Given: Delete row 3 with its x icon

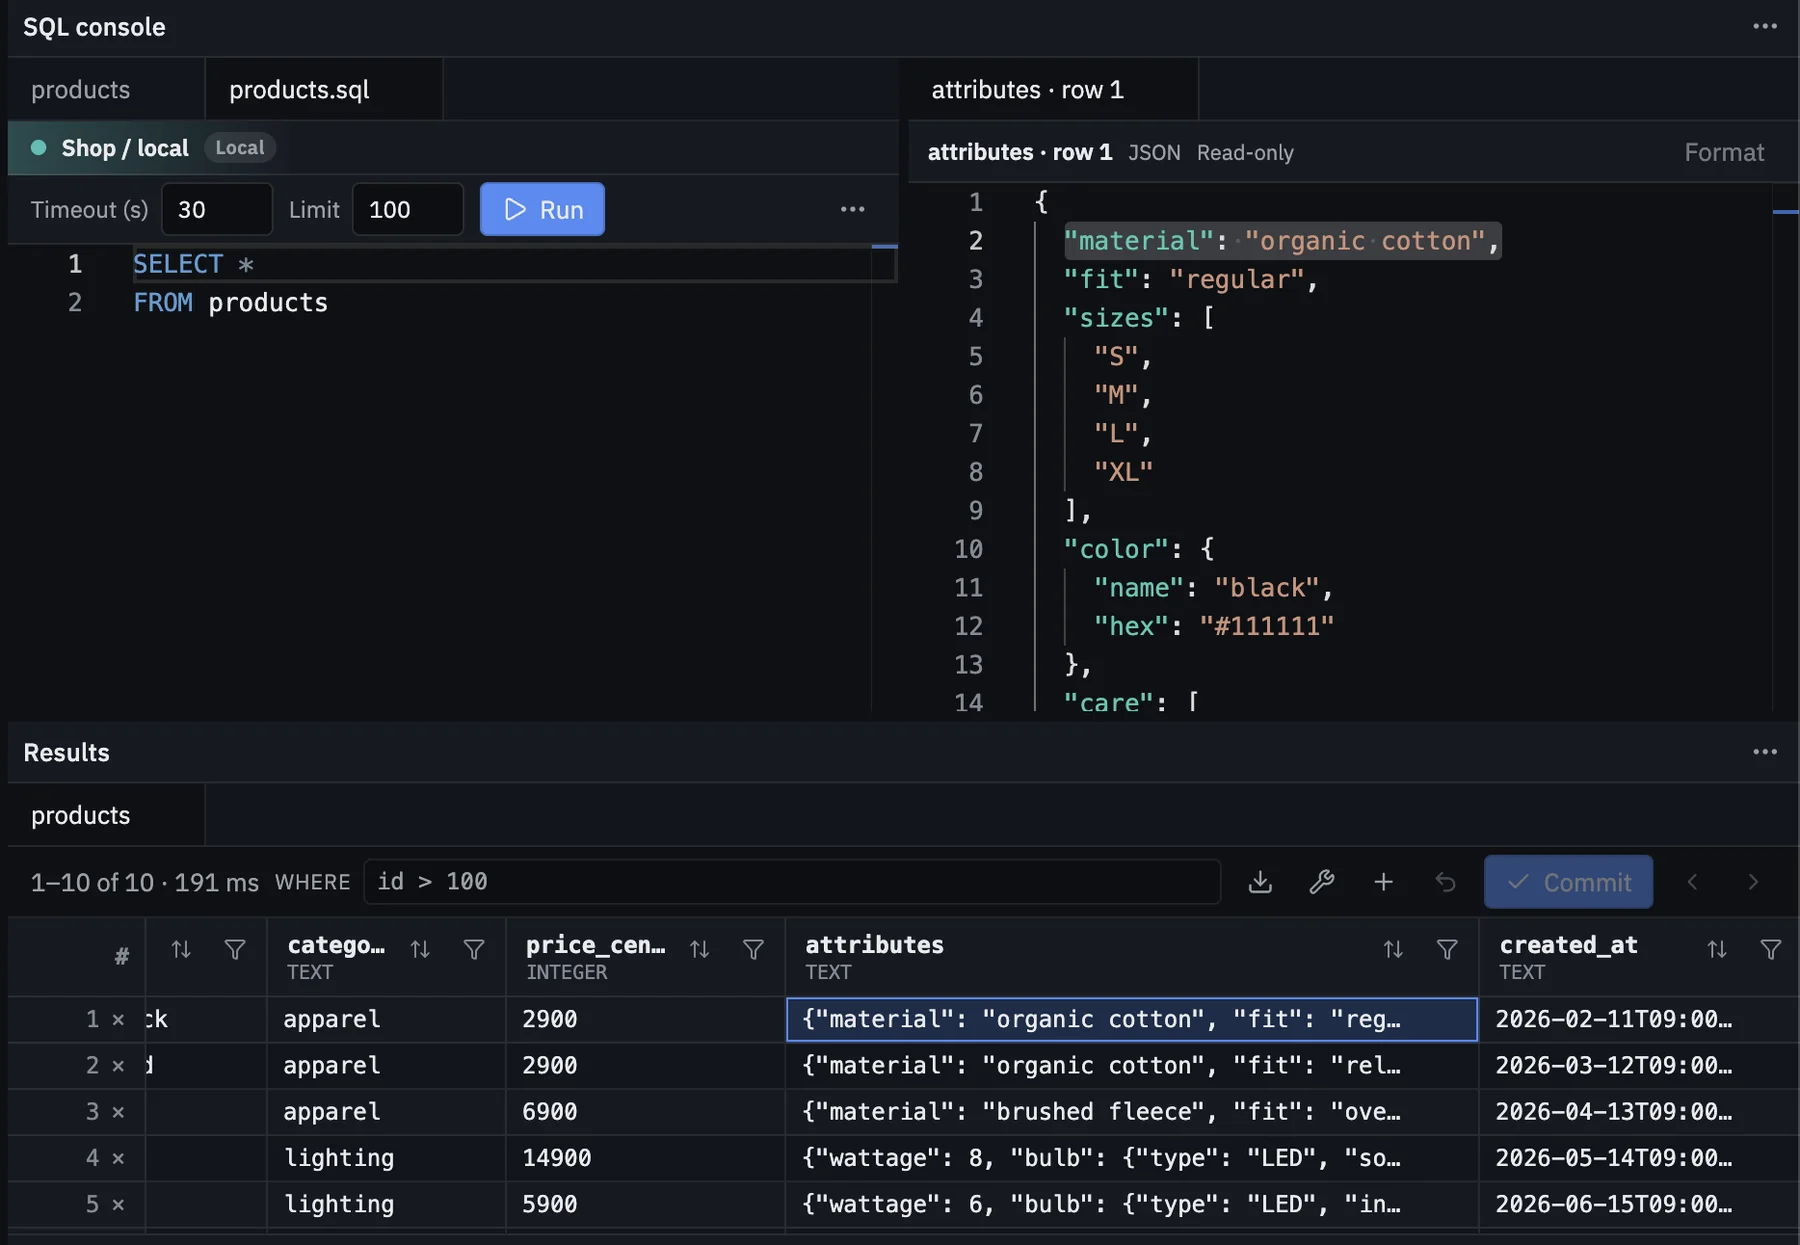Looking at the screenshot, I should (118, 1112).
